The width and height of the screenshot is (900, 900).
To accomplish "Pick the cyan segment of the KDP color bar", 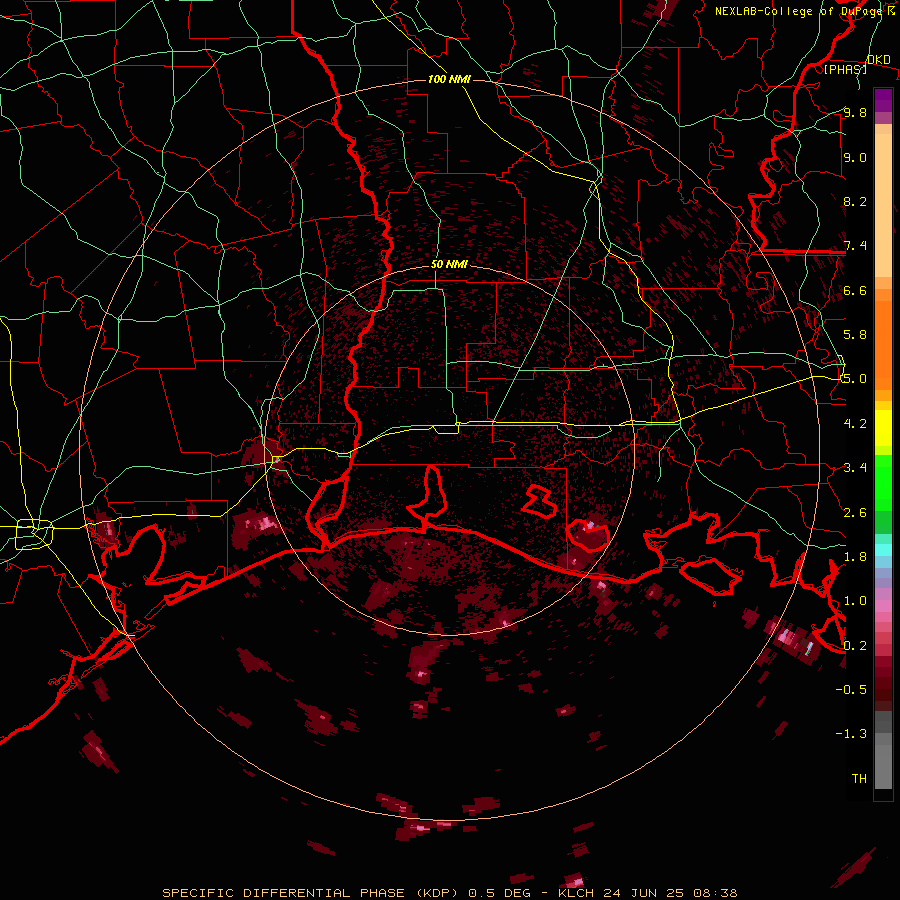I will pos(883,549).
